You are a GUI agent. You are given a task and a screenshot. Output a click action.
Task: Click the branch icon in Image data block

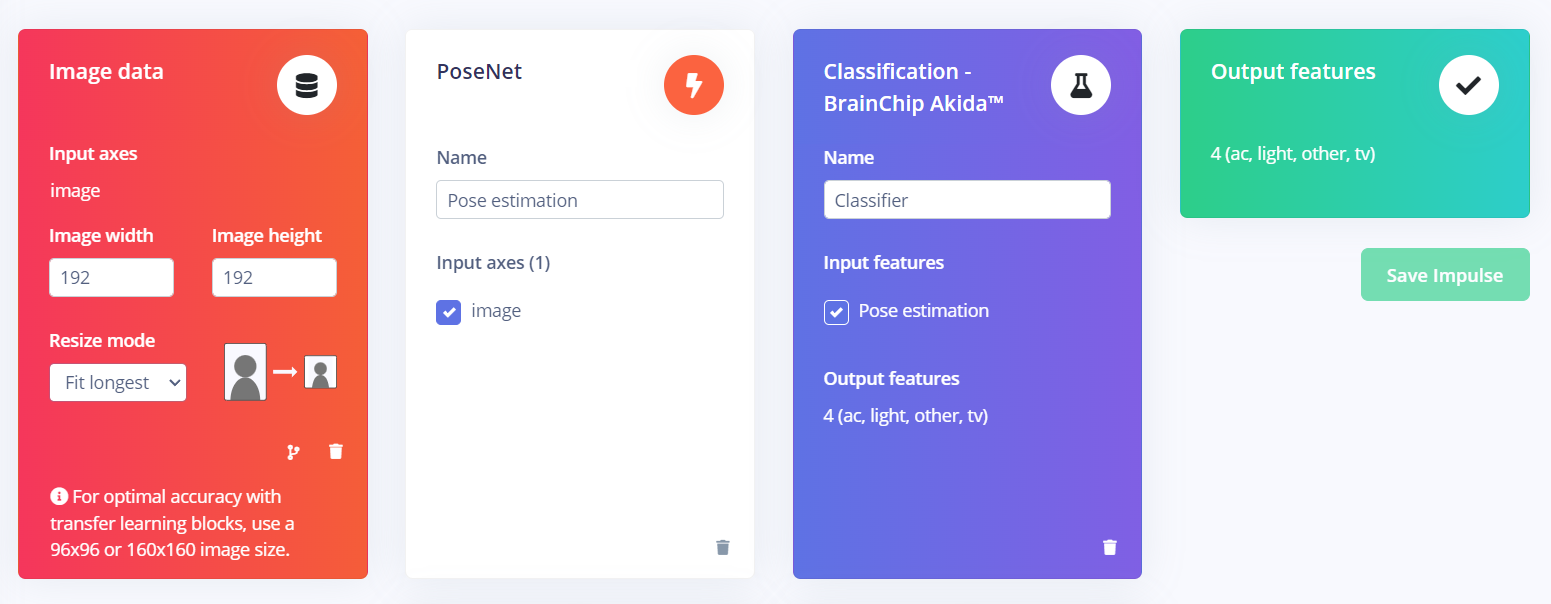(x=293, y=452)
